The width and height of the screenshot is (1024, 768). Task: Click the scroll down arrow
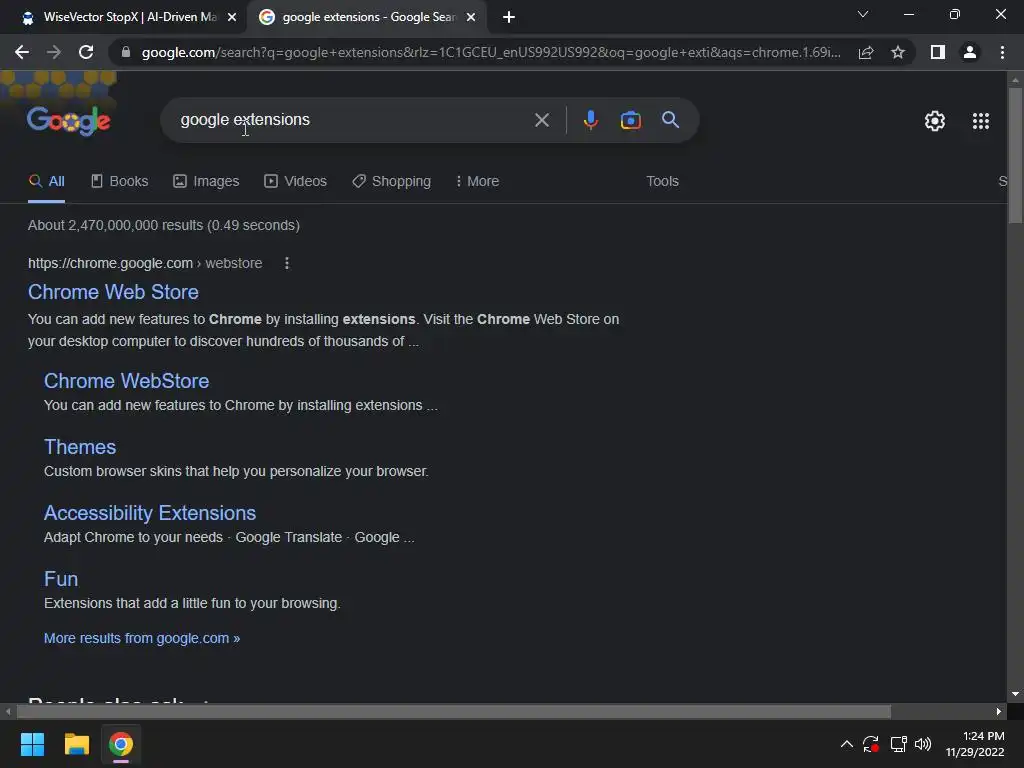[1015, 694]
